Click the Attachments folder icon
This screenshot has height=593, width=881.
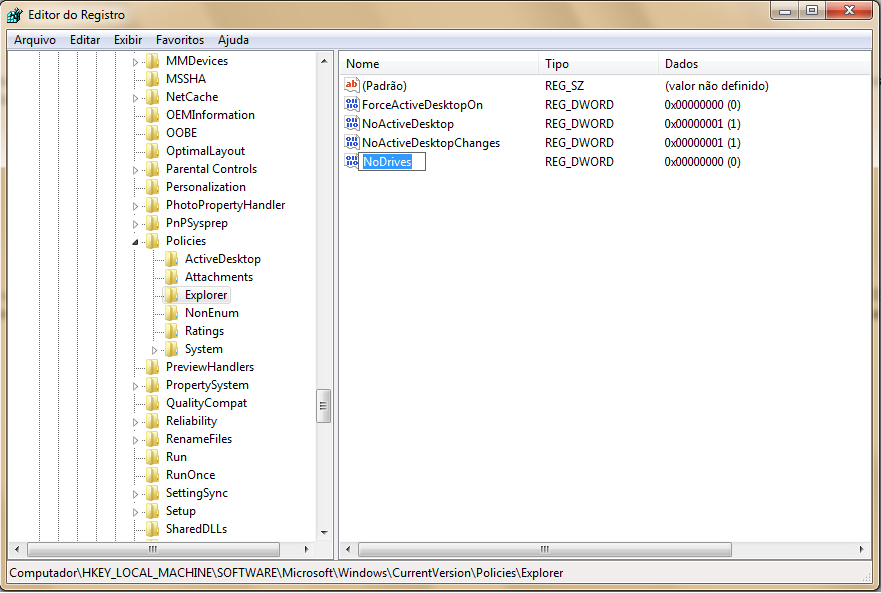point(171,277)
